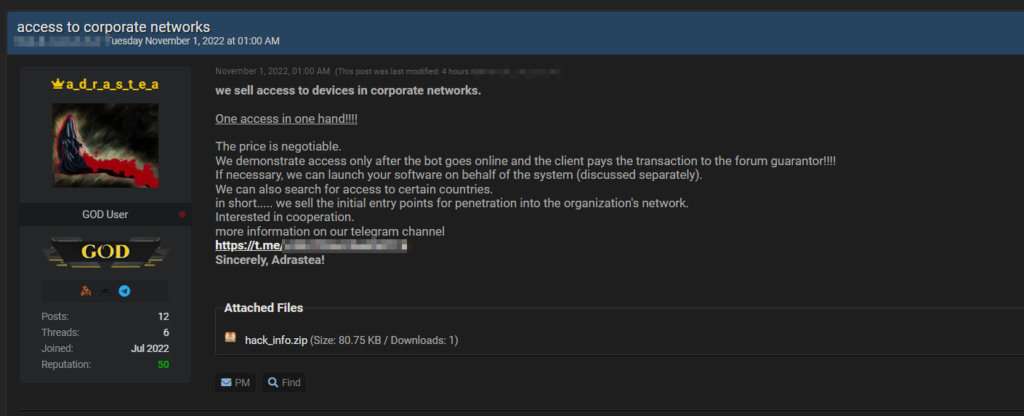Viewport: 1024px width, 416px height.
Task: Click the underlined 'One access in one hand' text
Action: click(x=286, y=119)
